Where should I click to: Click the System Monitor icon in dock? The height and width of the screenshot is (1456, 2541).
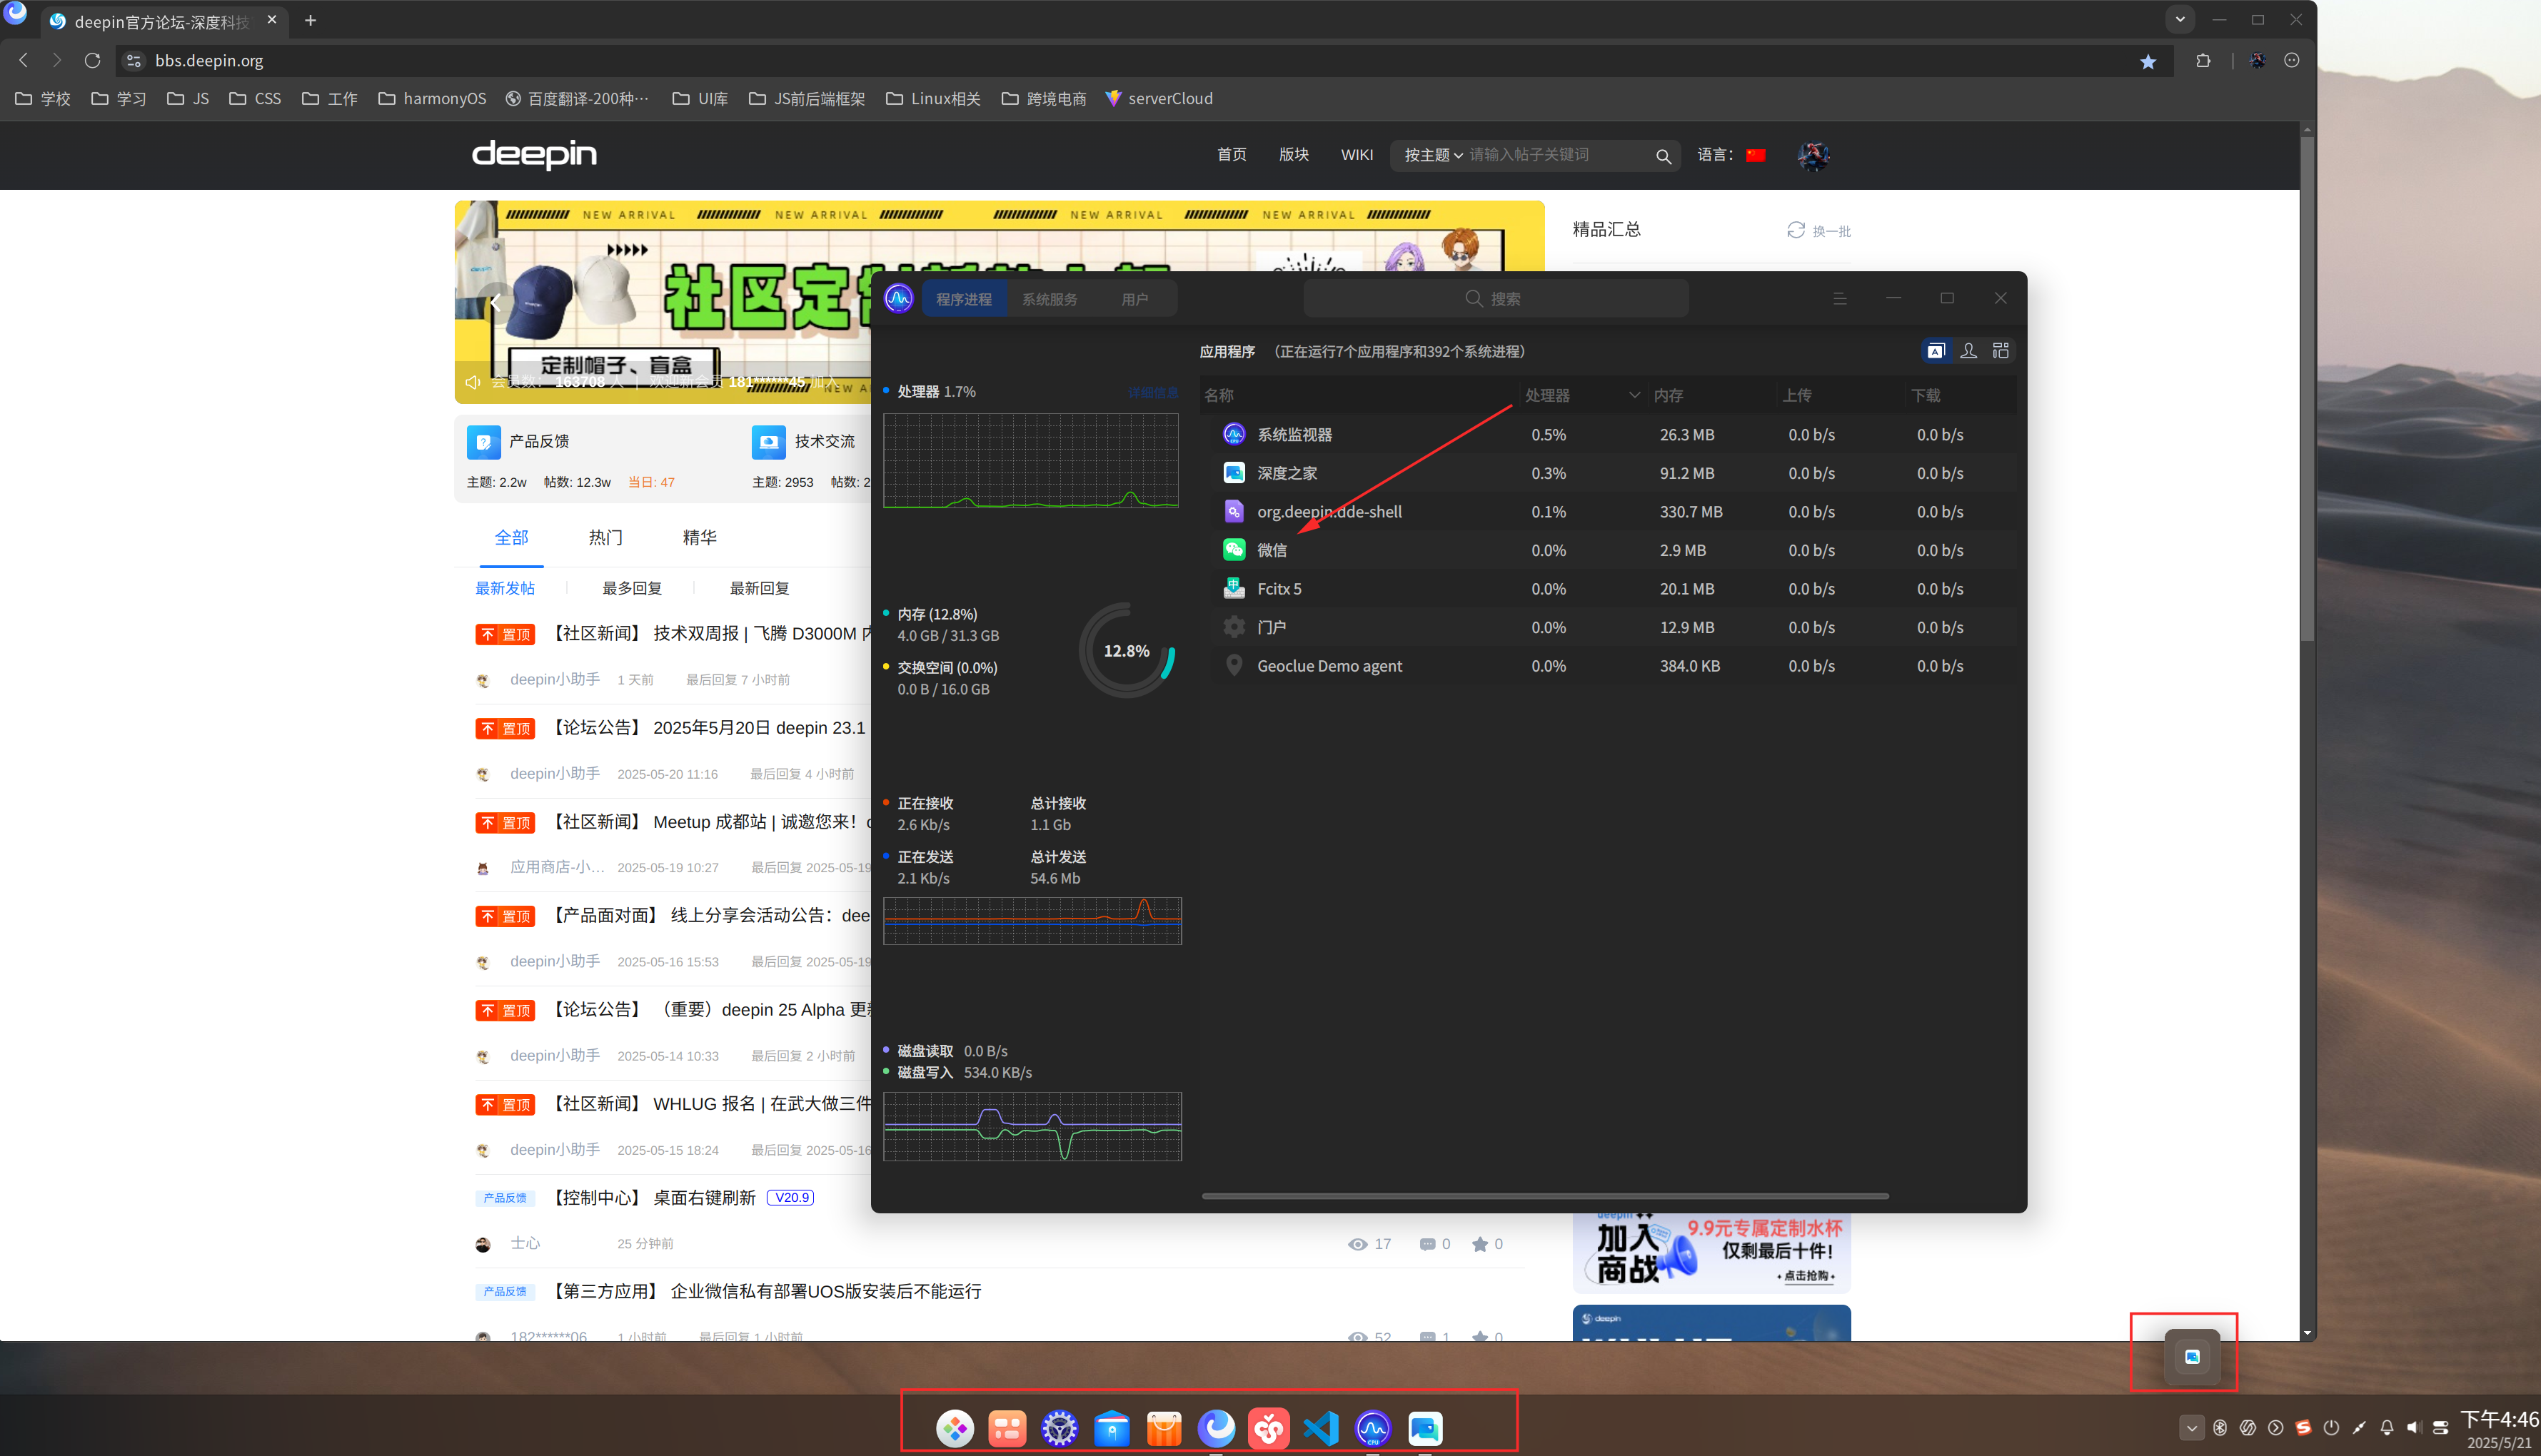click(x=1373, y=1428)
